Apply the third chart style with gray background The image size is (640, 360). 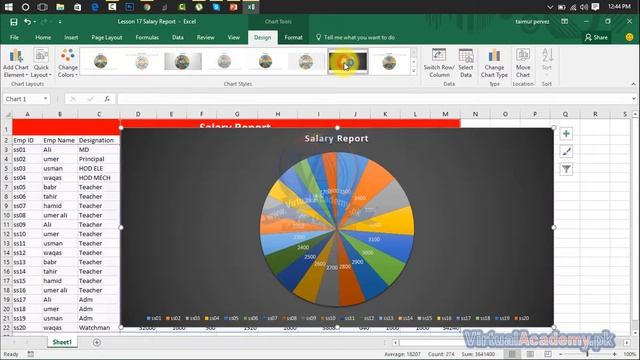(x=182, y=62)
